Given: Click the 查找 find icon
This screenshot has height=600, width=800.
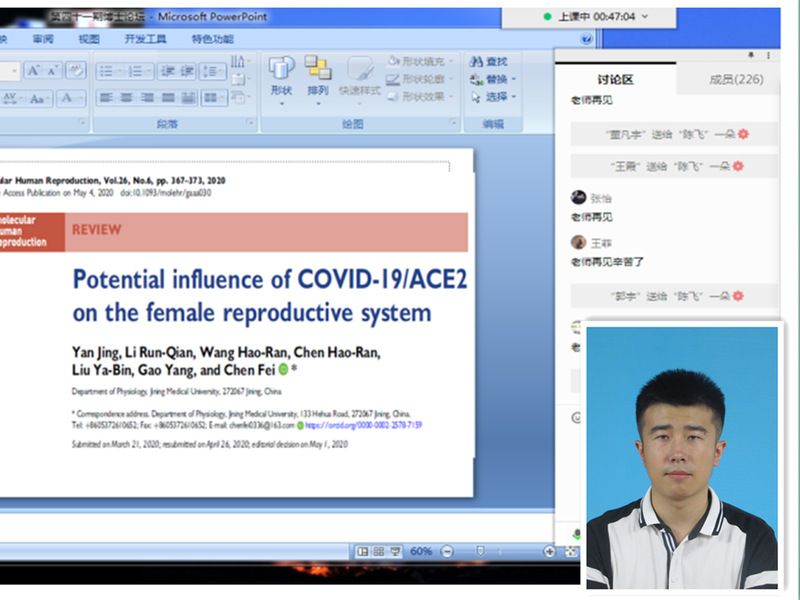Looking at the screenshot, I should pyautogui.click(x=476, y=62).
